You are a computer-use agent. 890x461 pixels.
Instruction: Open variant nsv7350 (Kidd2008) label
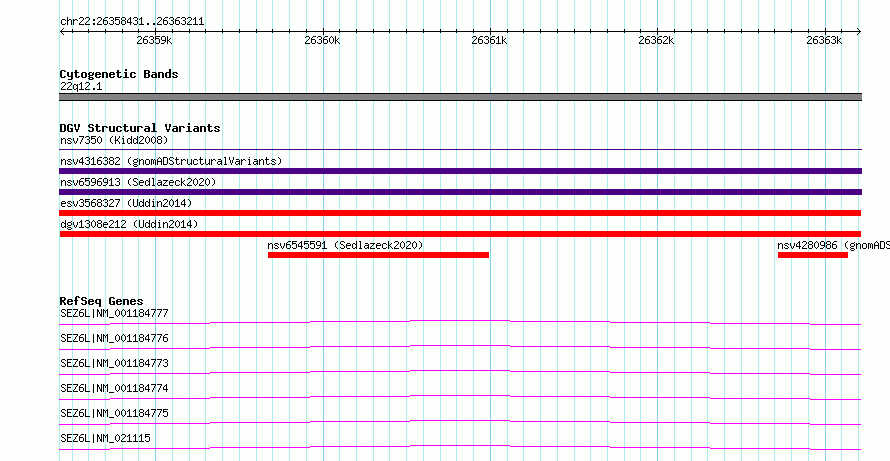tap(114, 140)
